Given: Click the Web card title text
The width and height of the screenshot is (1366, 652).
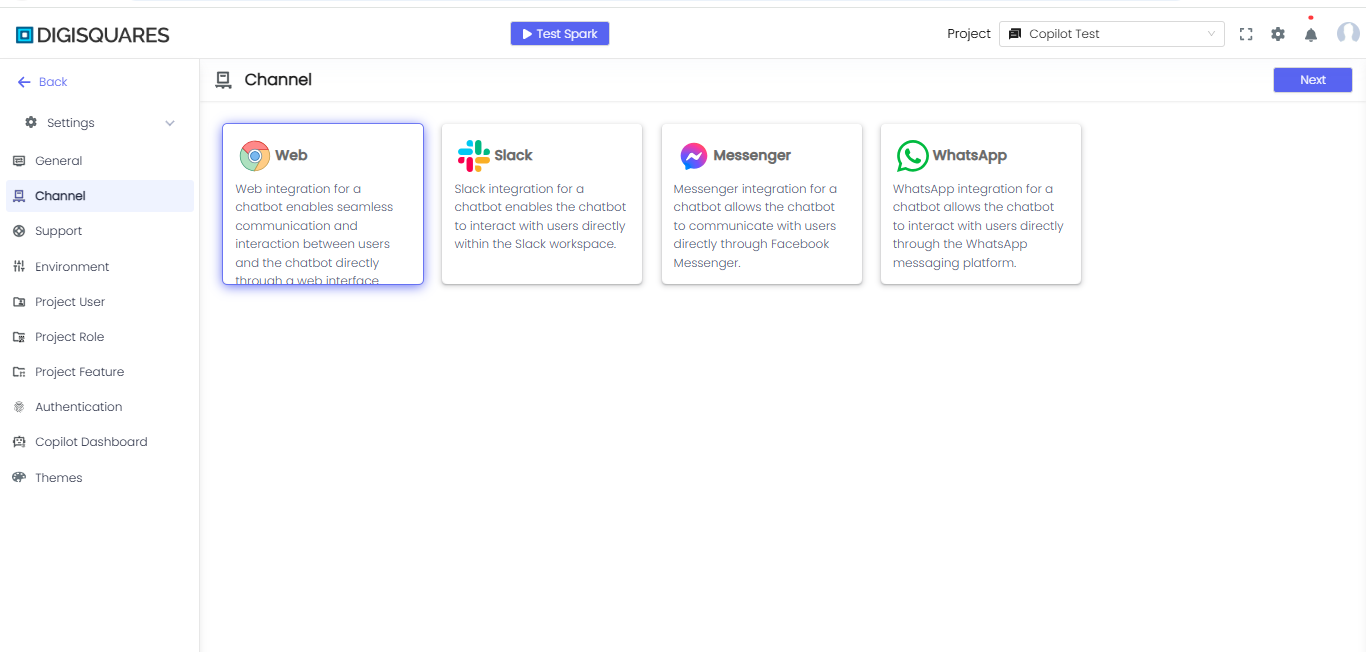Looking at the screenshot, I should (x=291, y=155).
